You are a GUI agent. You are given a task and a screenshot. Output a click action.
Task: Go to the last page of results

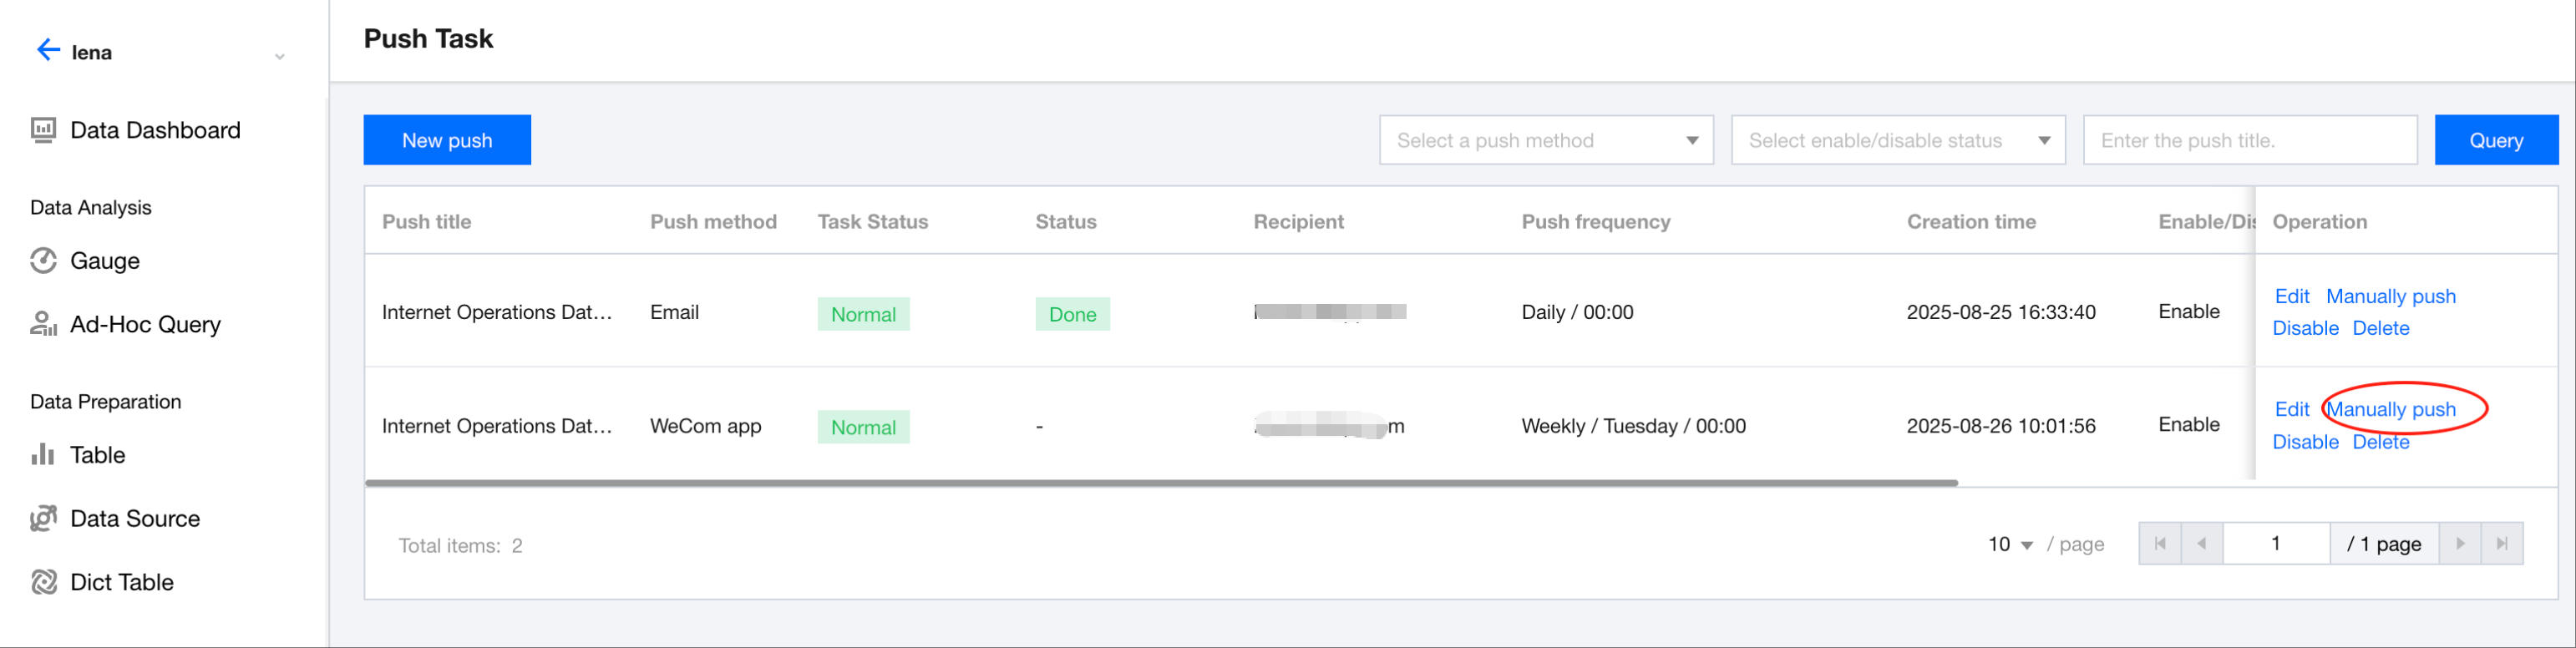(x=2501, y=543)
